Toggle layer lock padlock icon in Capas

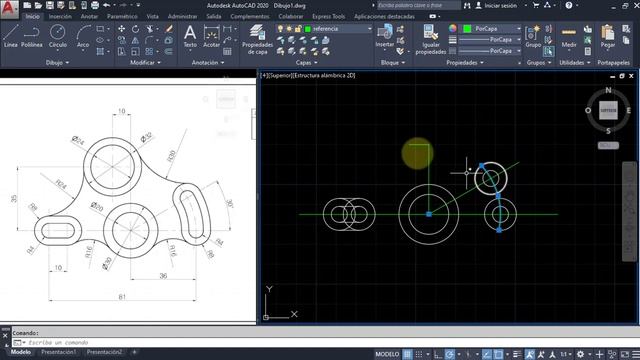point(298,29)
